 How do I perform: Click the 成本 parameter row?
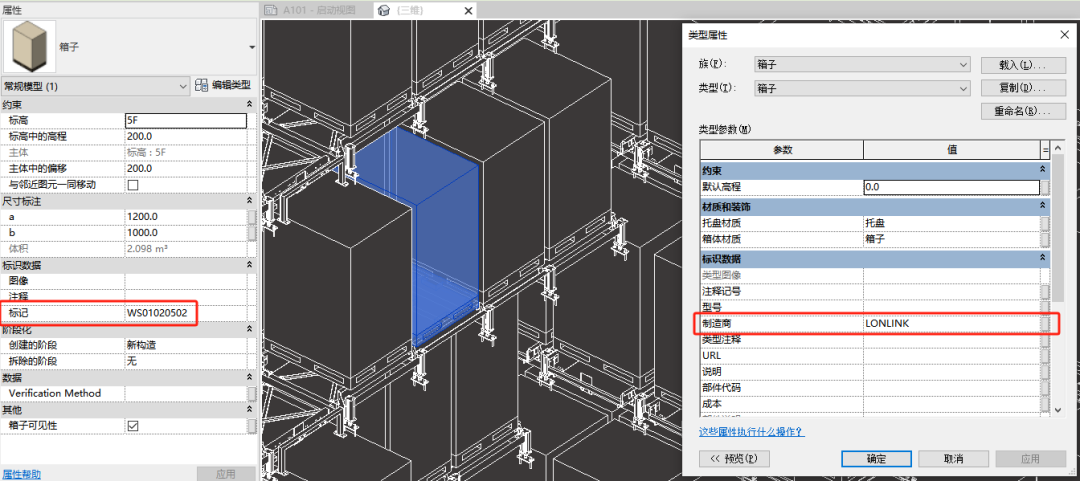pos(875,403)
